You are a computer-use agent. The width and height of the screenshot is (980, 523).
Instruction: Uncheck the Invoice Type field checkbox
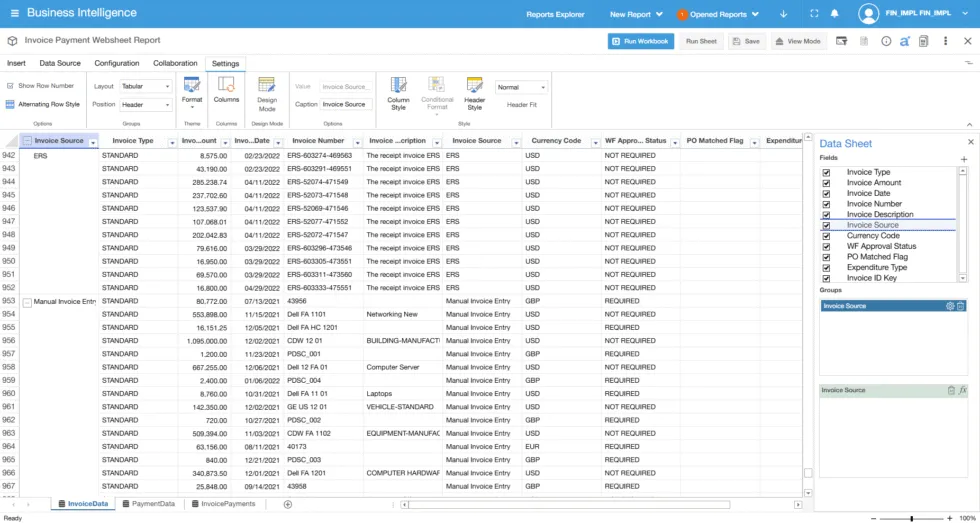(x=826, y=172)
